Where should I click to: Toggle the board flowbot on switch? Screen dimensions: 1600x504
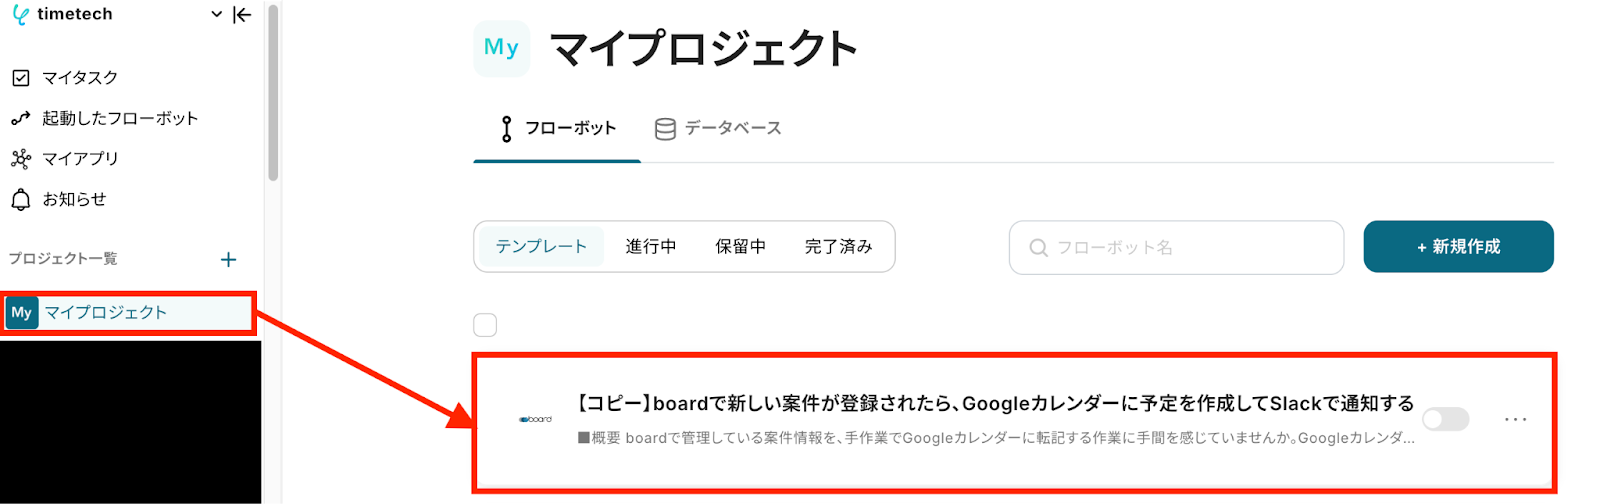tap(1446, 419)
